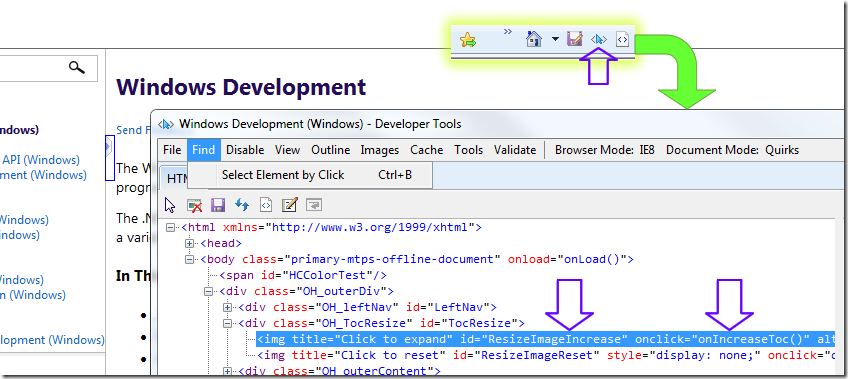Click the Add to Favorites star icon
The height and width of the screenshot is (379, 848).
(x=468, y=40)
